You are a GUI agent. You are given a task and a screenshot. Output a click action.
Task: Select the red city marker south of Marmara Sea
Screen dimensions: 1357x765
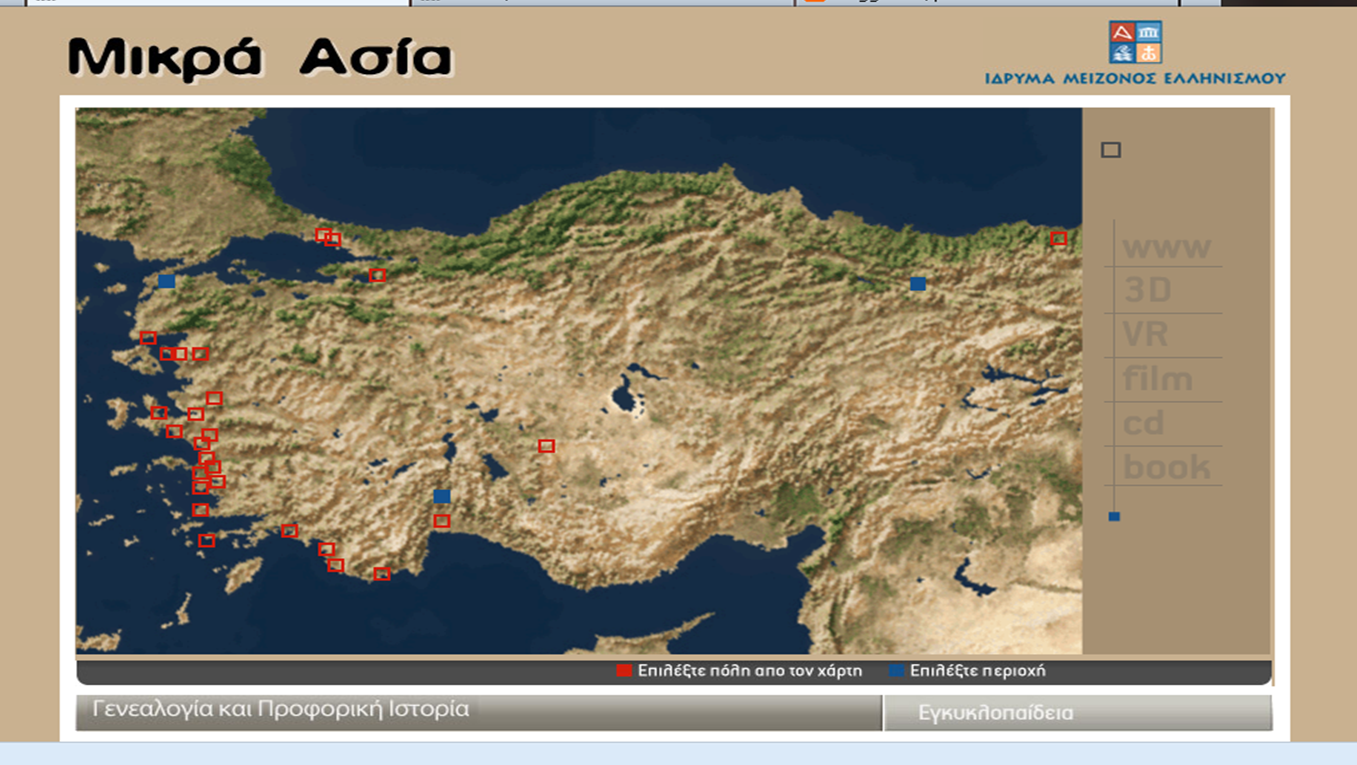pyautogui.click(x=377, y=275)
